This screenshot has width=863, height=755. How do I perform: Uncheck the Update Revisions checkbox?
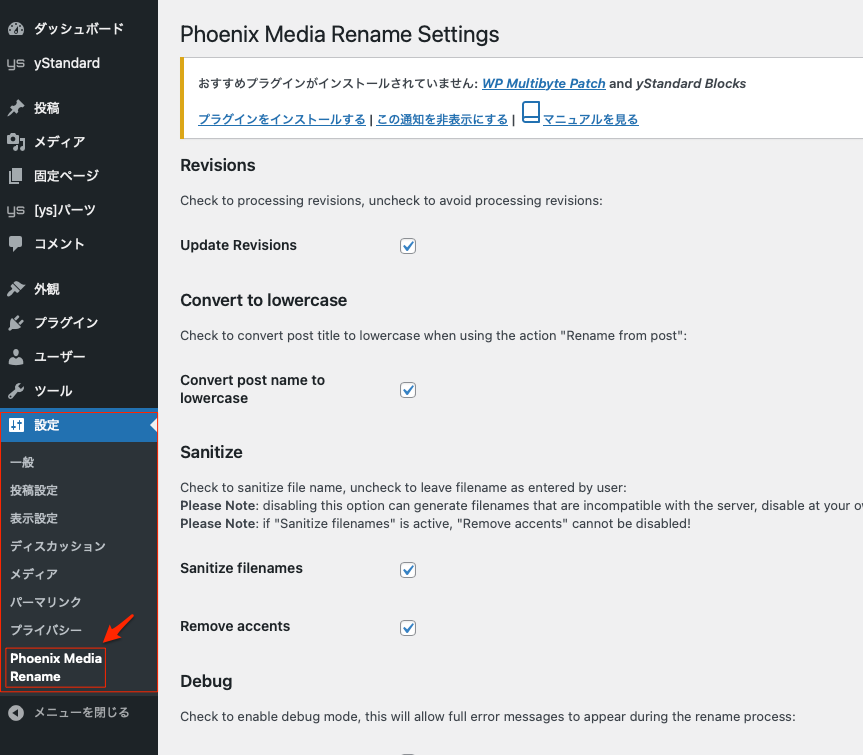[408, 246]
